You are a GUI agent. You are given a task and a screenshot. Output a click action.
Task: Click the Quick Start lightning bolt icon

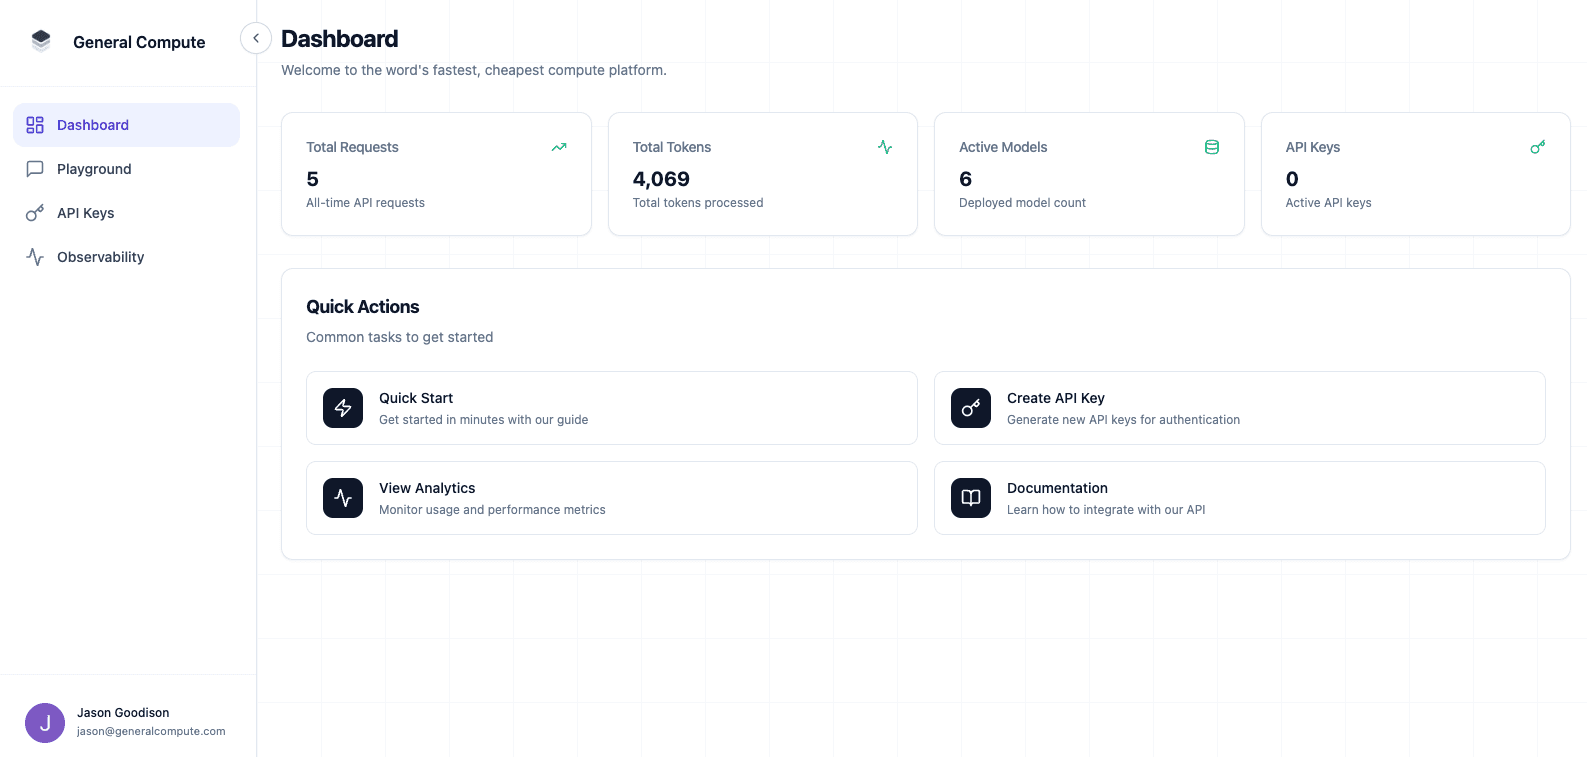(343, 408)
